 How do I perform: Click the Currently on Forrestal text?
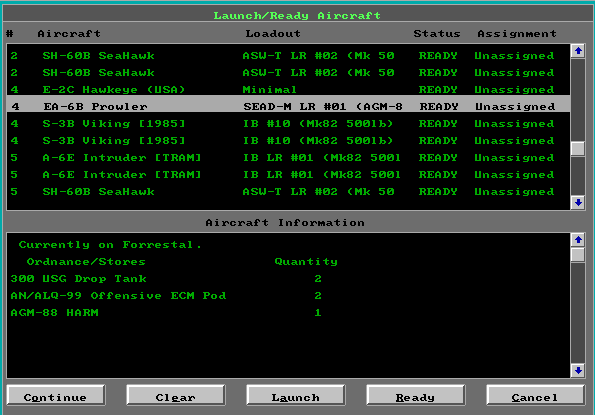[110, 245]
